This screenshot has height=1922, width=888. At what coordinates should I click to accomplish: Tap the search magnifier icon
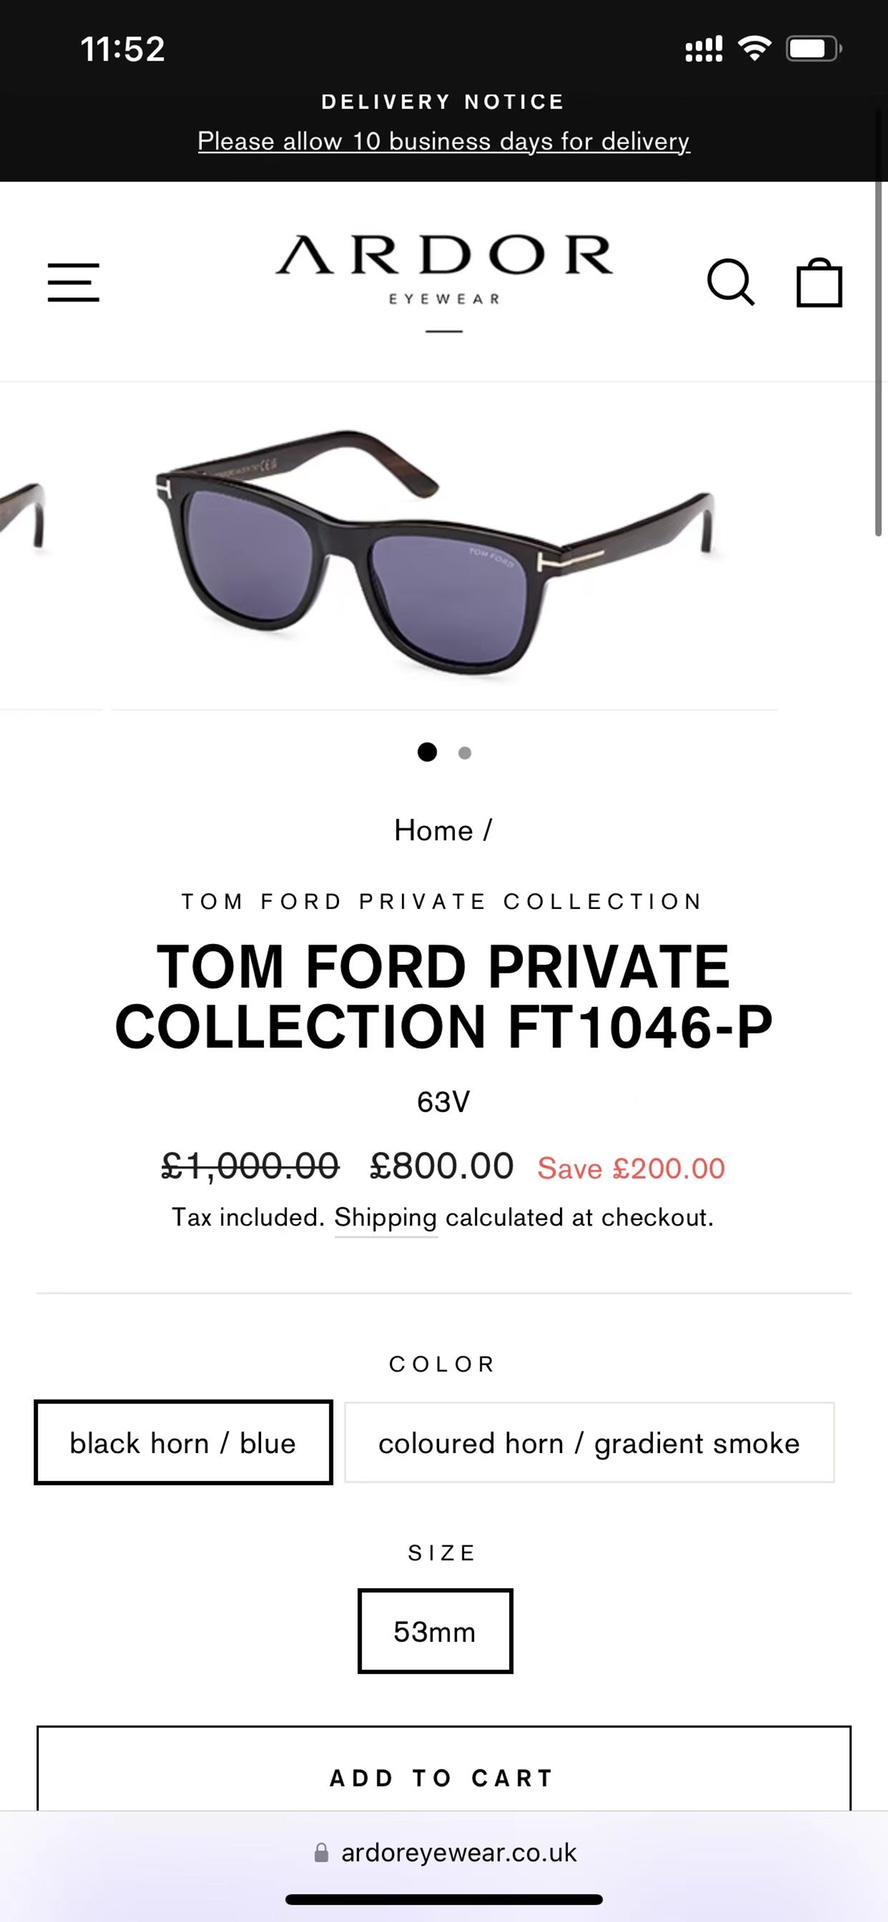pyautogui.click(x=731, y=282)
